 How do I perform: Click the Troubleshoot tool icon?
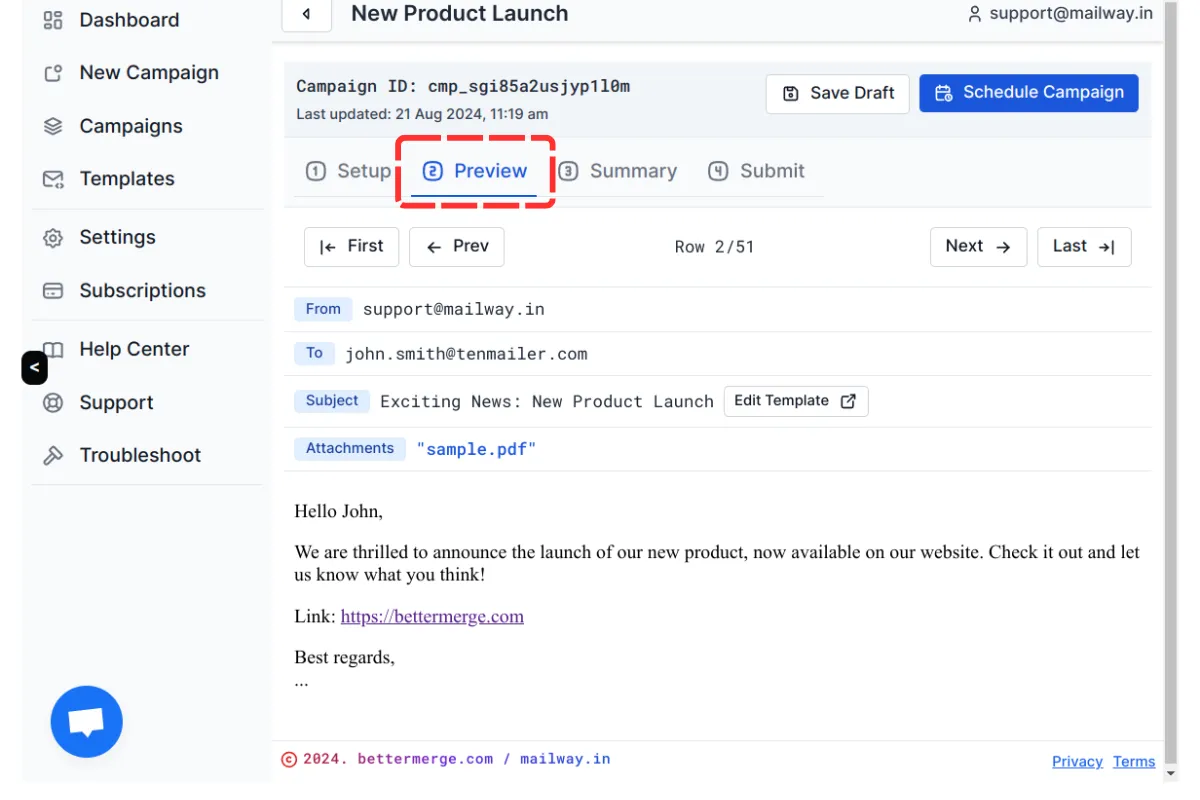click(x=53, y=456)
